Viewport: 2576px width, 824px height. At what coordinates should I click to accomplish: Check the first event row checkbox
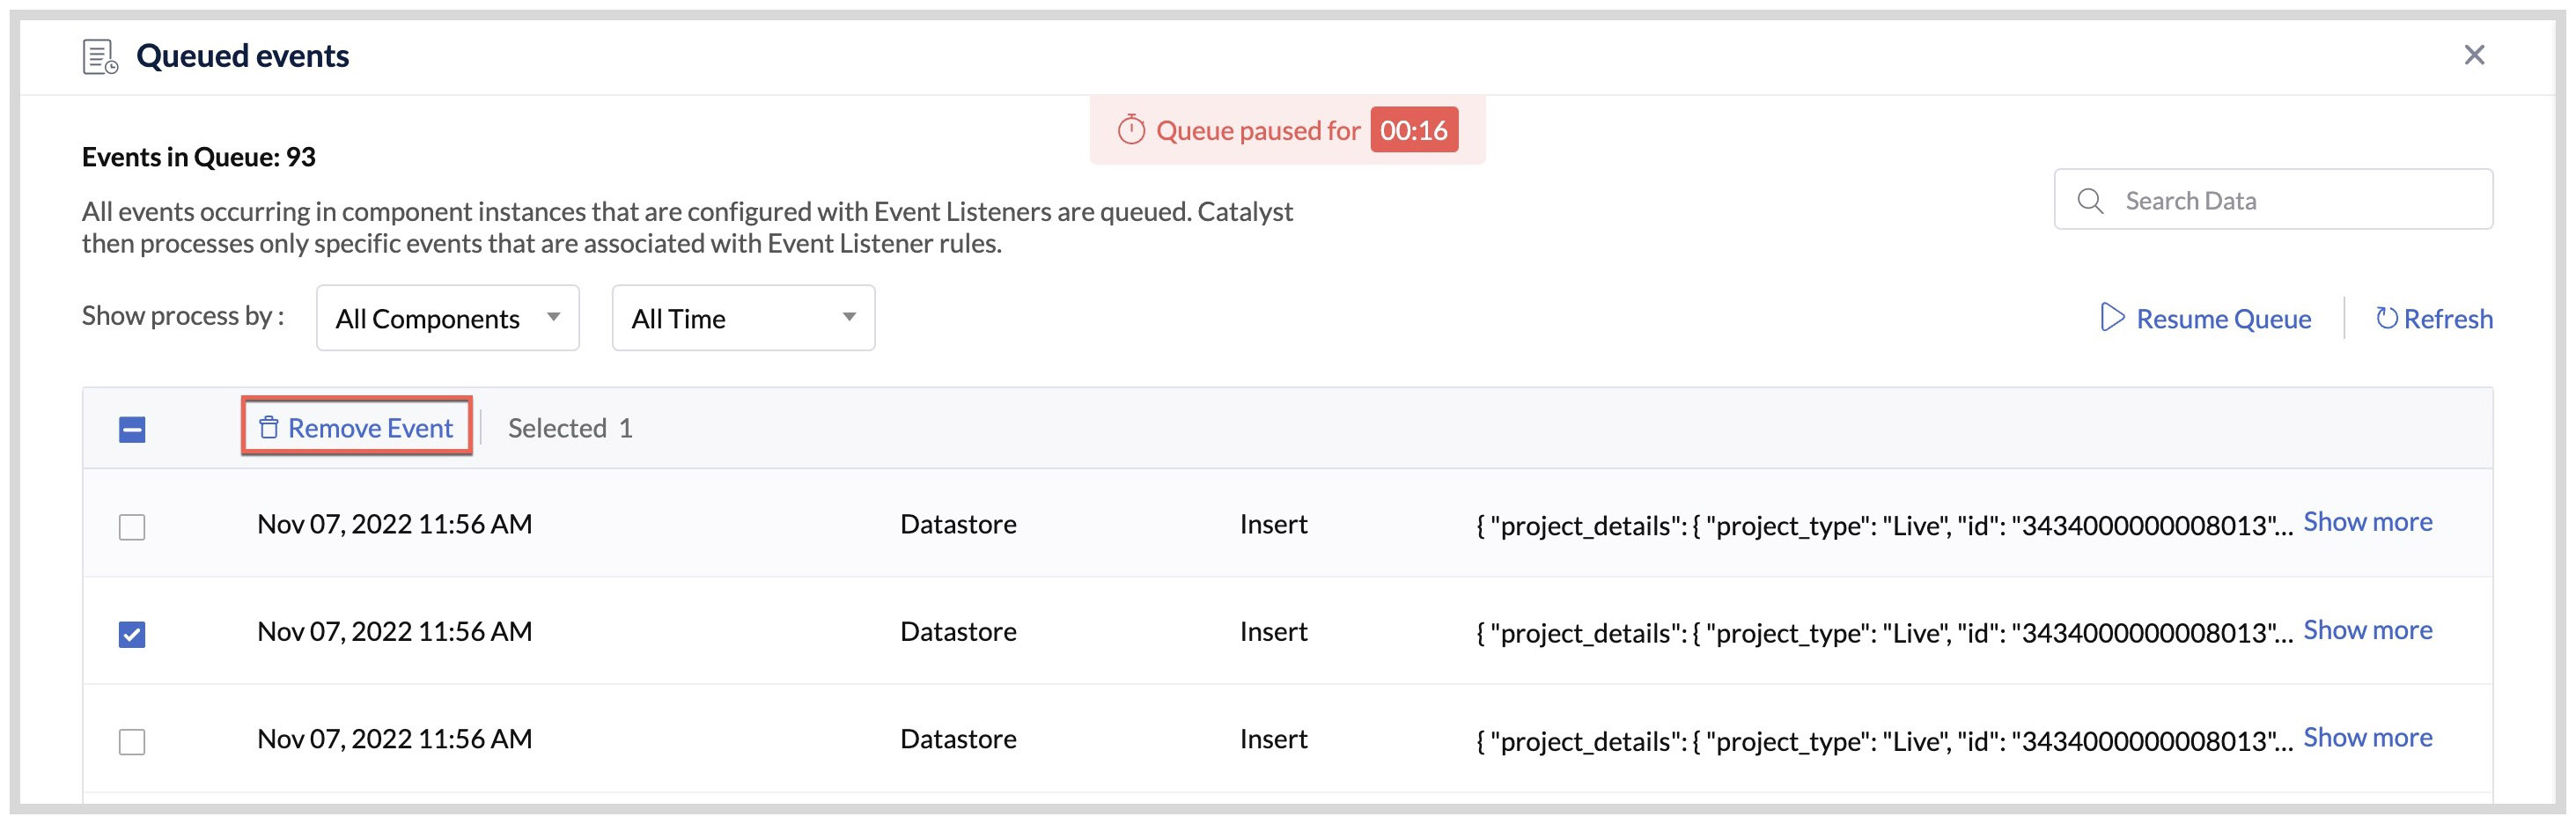pyautogui.click(x=133, y=526)
